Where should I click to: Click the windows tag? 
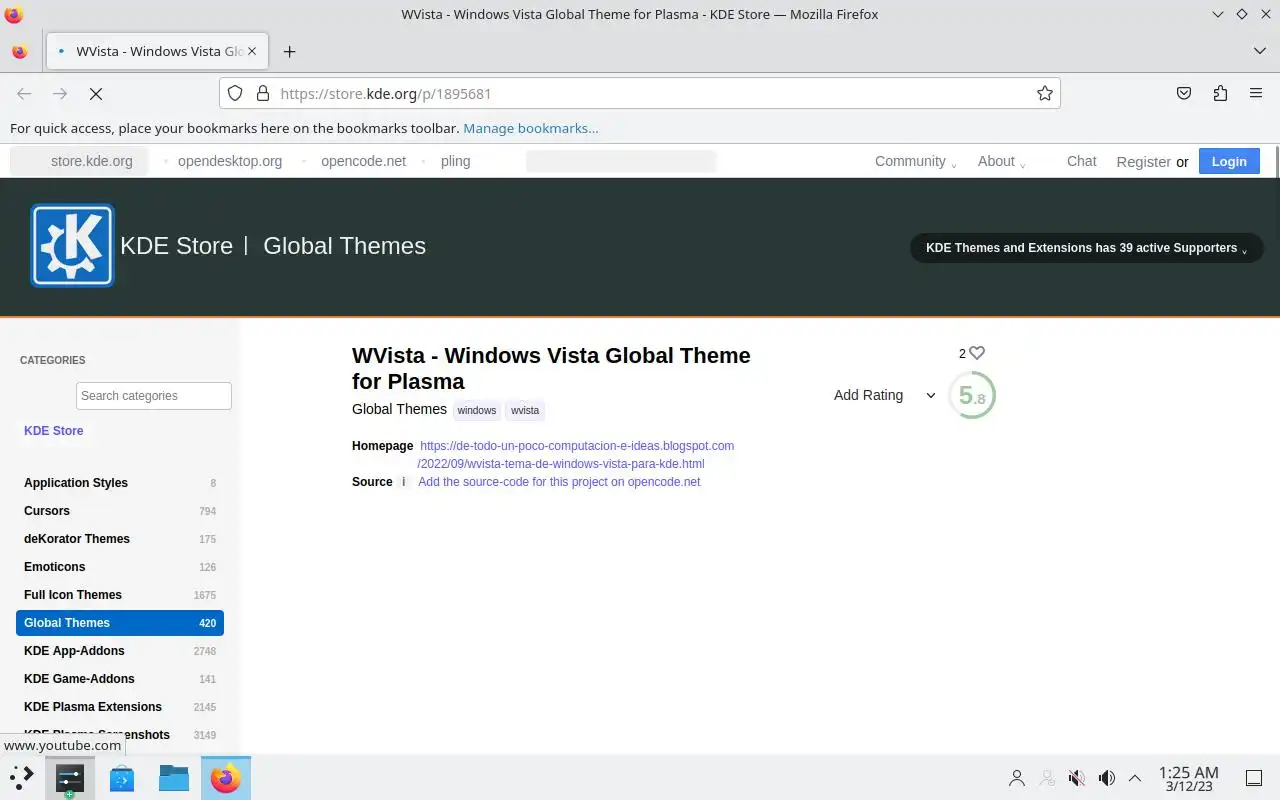tap(477, 410)
